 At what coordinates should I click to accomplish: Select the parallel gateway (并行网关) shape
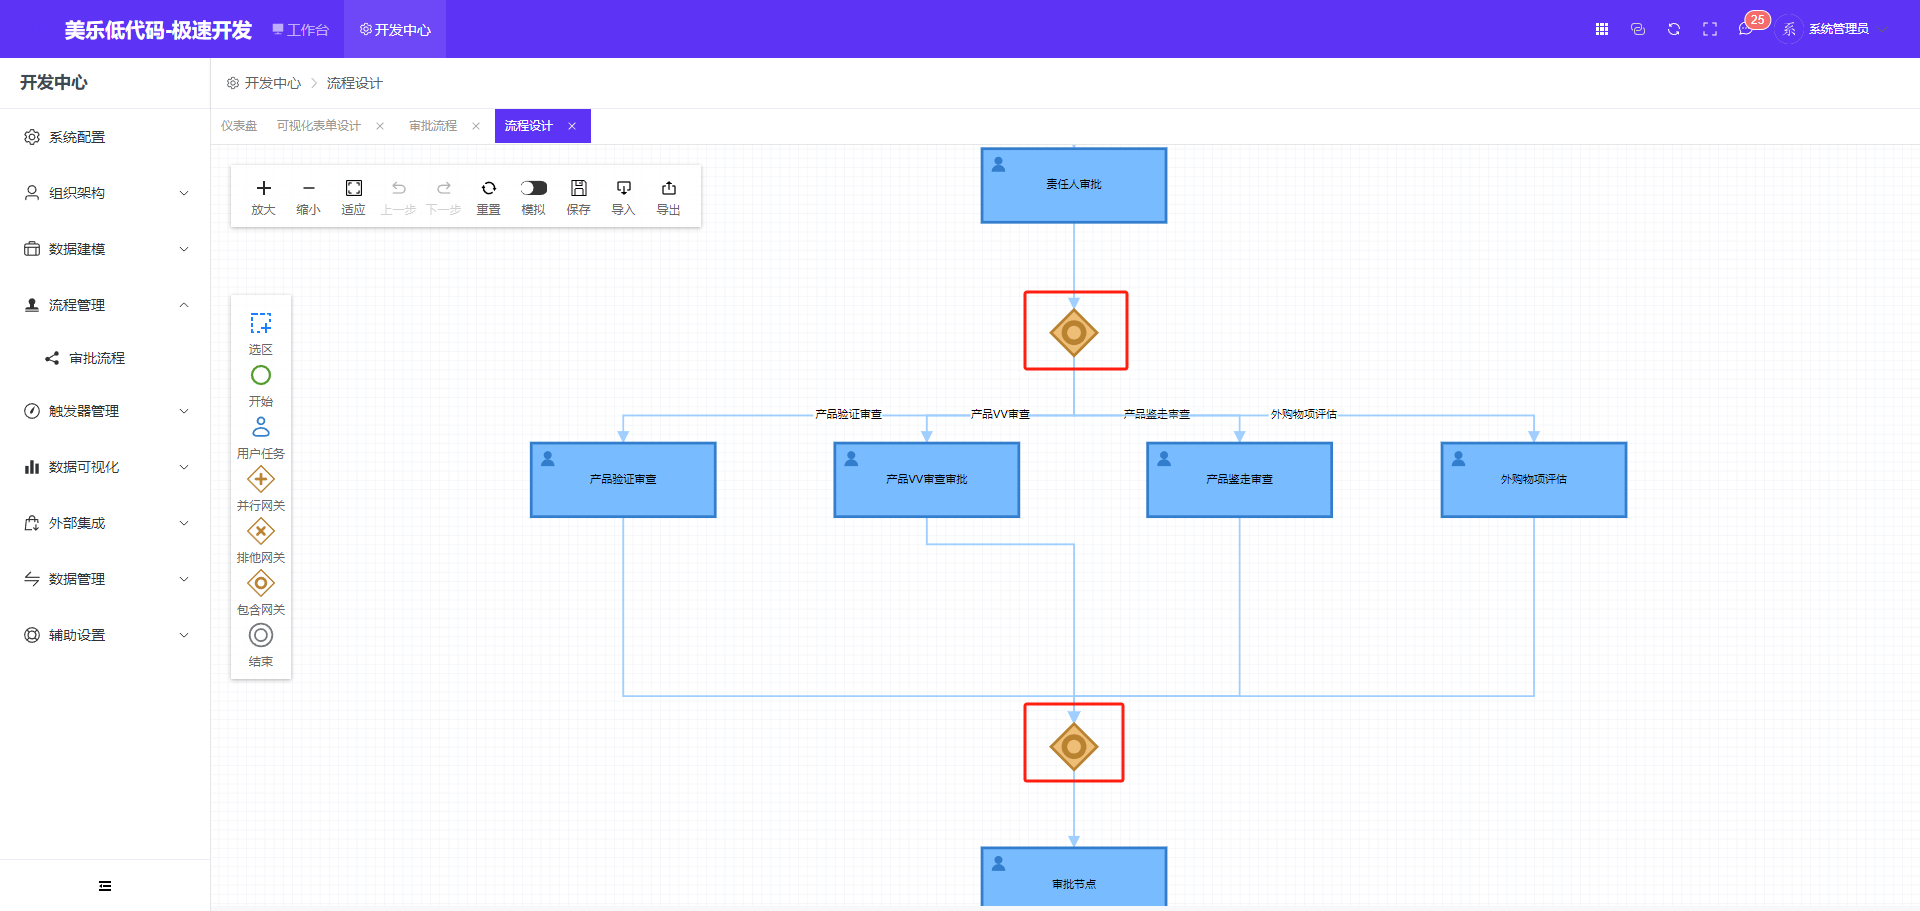pyautogui.click(x=260, y=480)
